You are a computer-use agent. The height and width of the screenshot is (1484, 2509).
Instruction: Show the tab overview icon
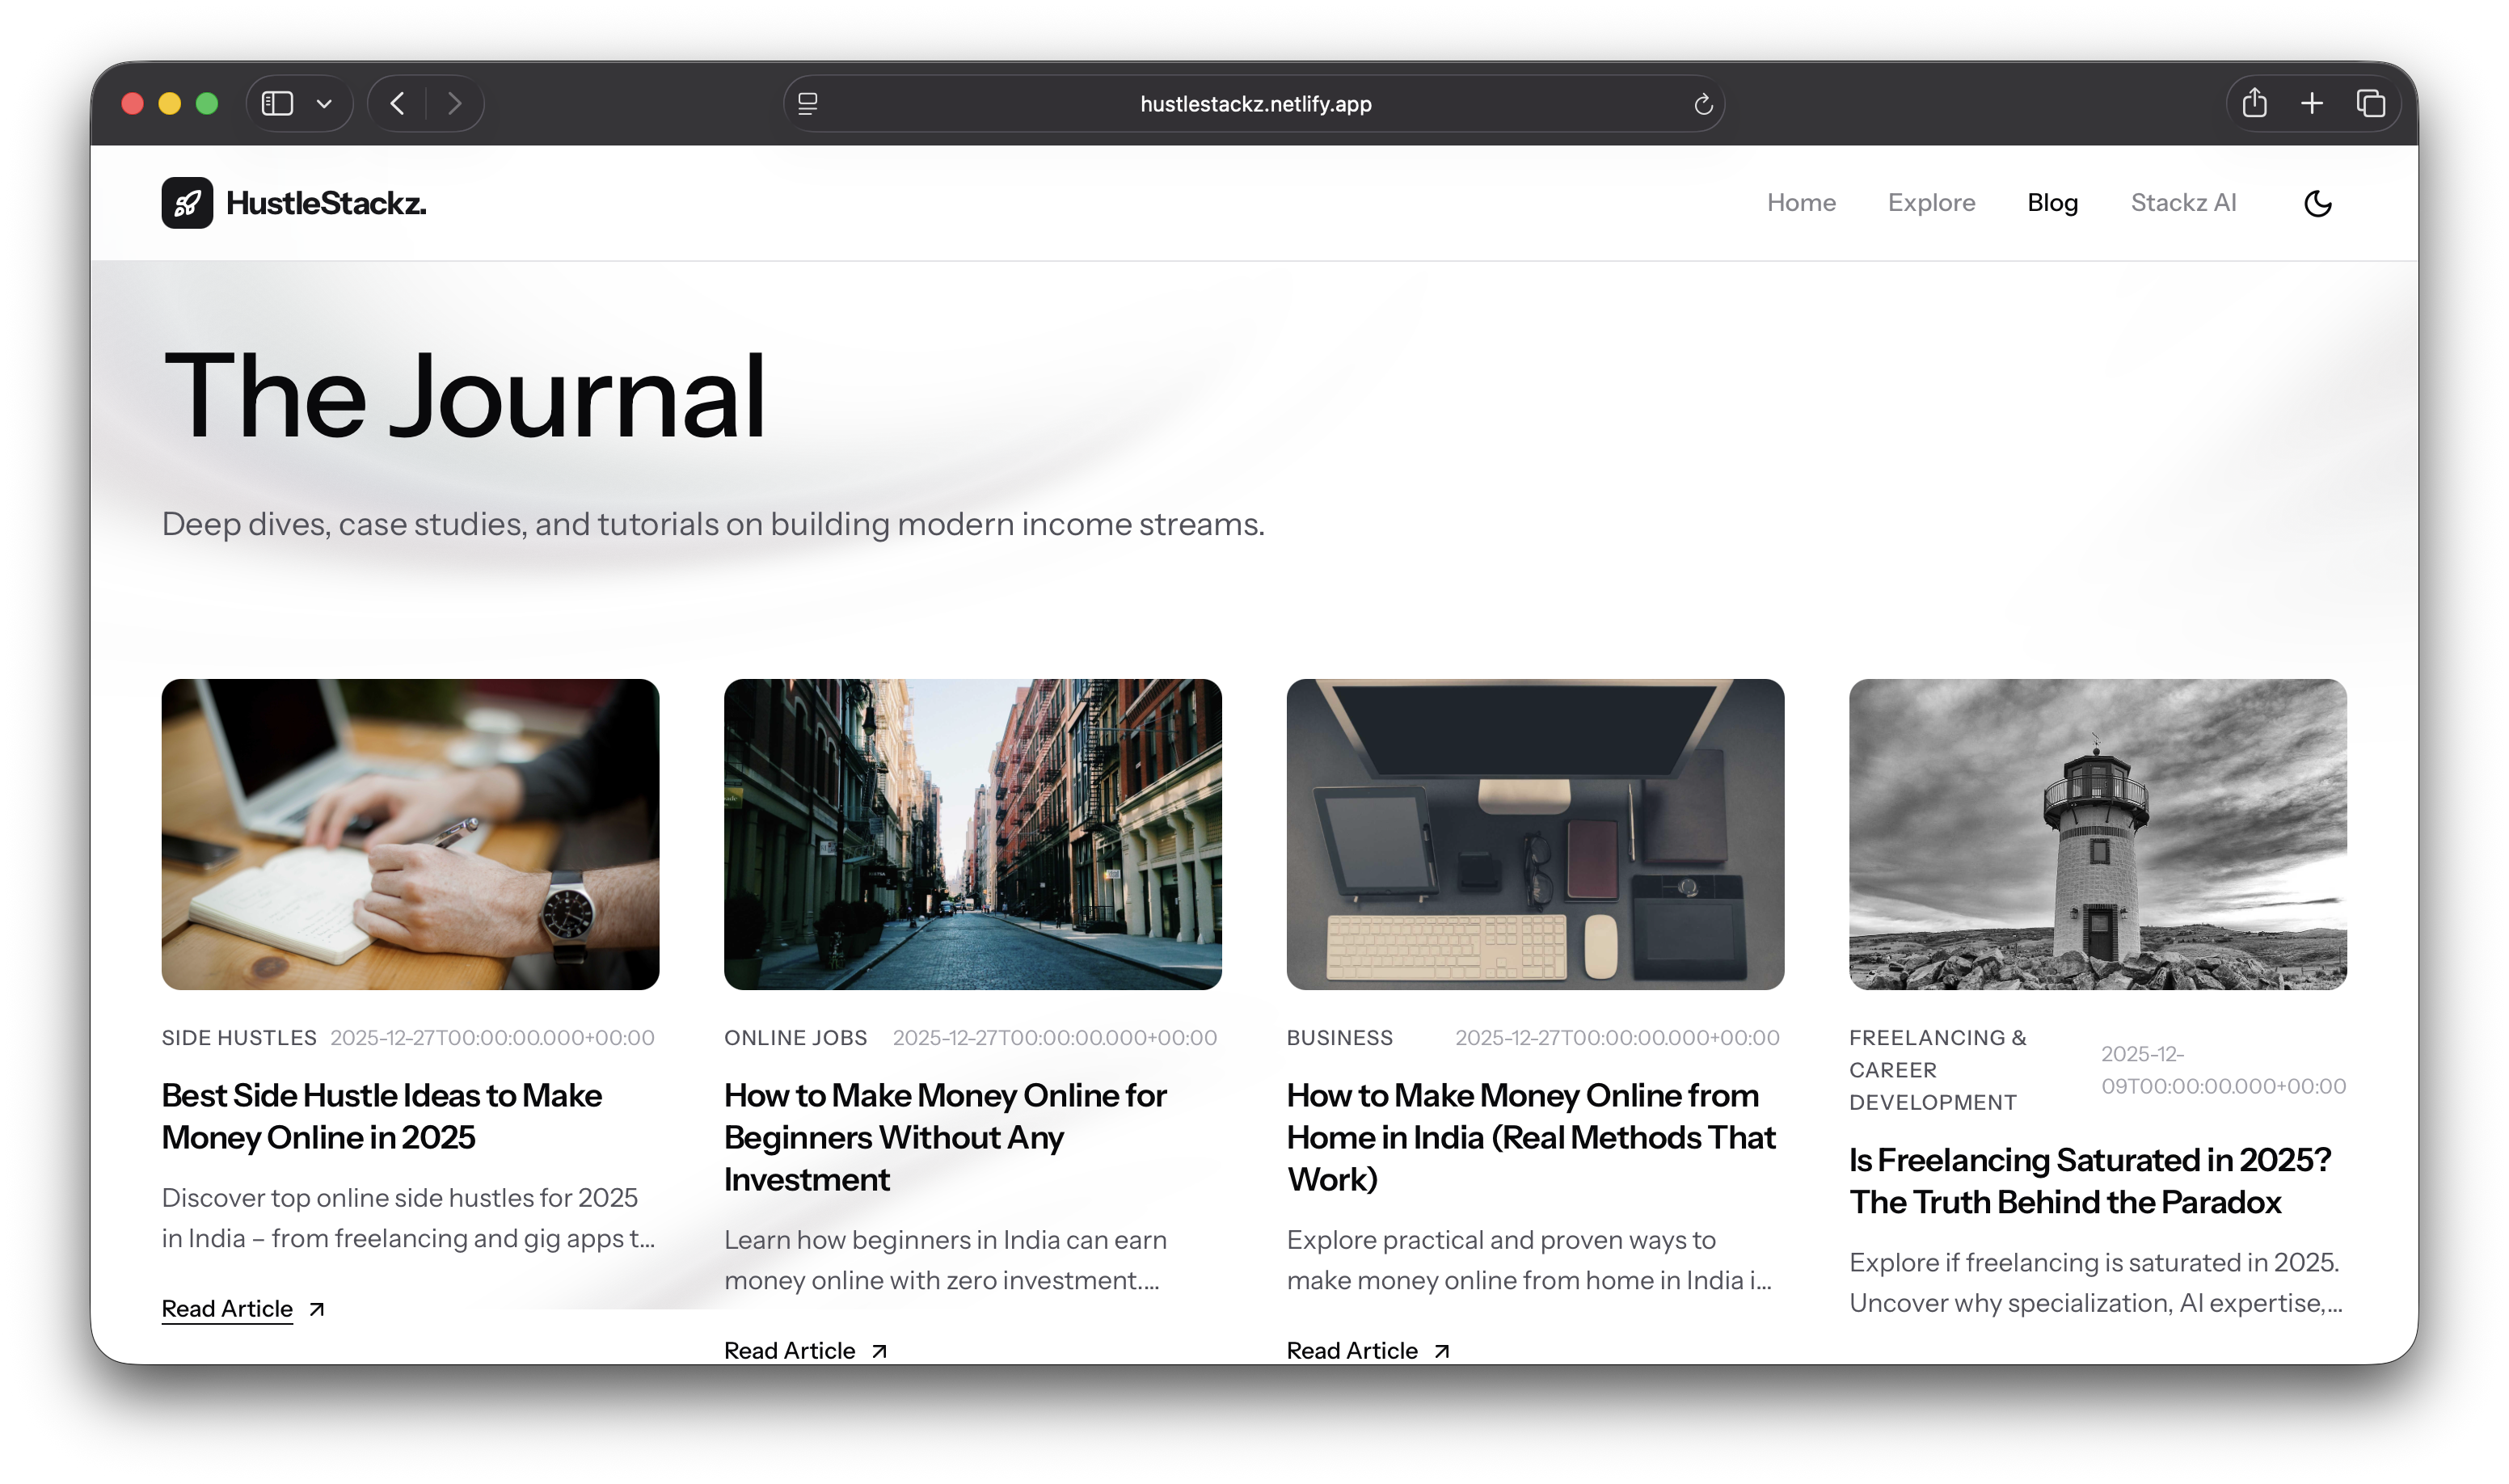click(2370, 104)
